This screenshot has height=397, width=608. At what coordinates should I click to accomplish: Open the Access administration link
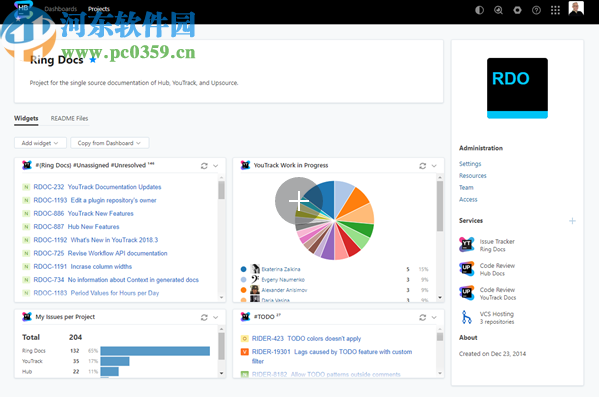coord(468,200)
